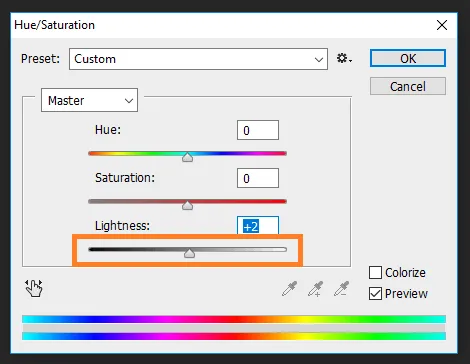The width and height of the screenshot is (470, 364).
Task: Activate the on-image adjustment hand tool
Action: [34, 288]
